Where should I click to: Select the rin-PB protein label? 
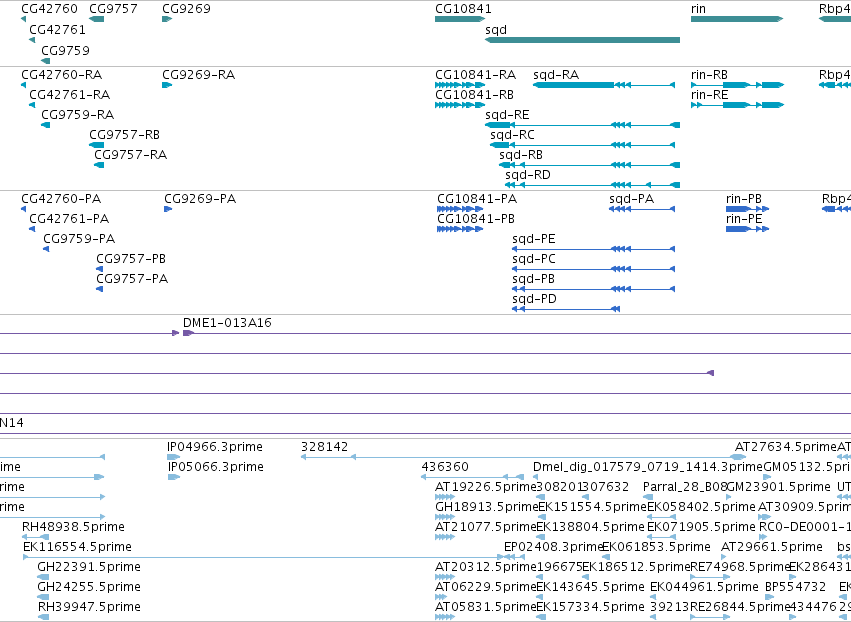point(744,199)
